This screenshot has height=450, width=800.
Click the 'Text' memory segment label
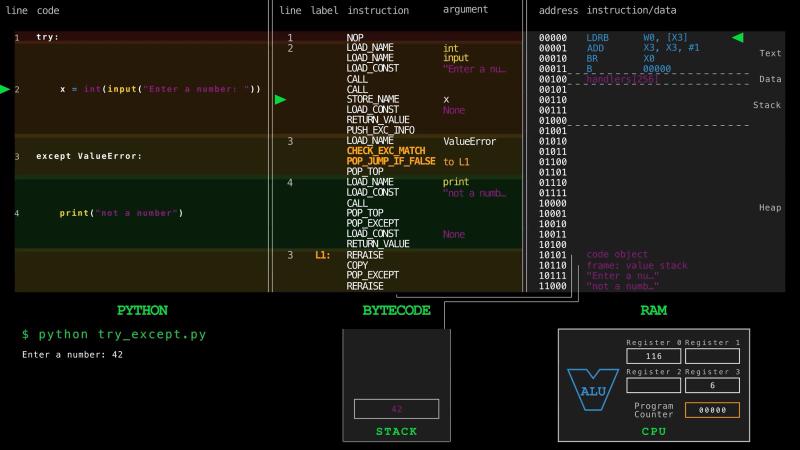pyautogui.click(x=770, y=53)
